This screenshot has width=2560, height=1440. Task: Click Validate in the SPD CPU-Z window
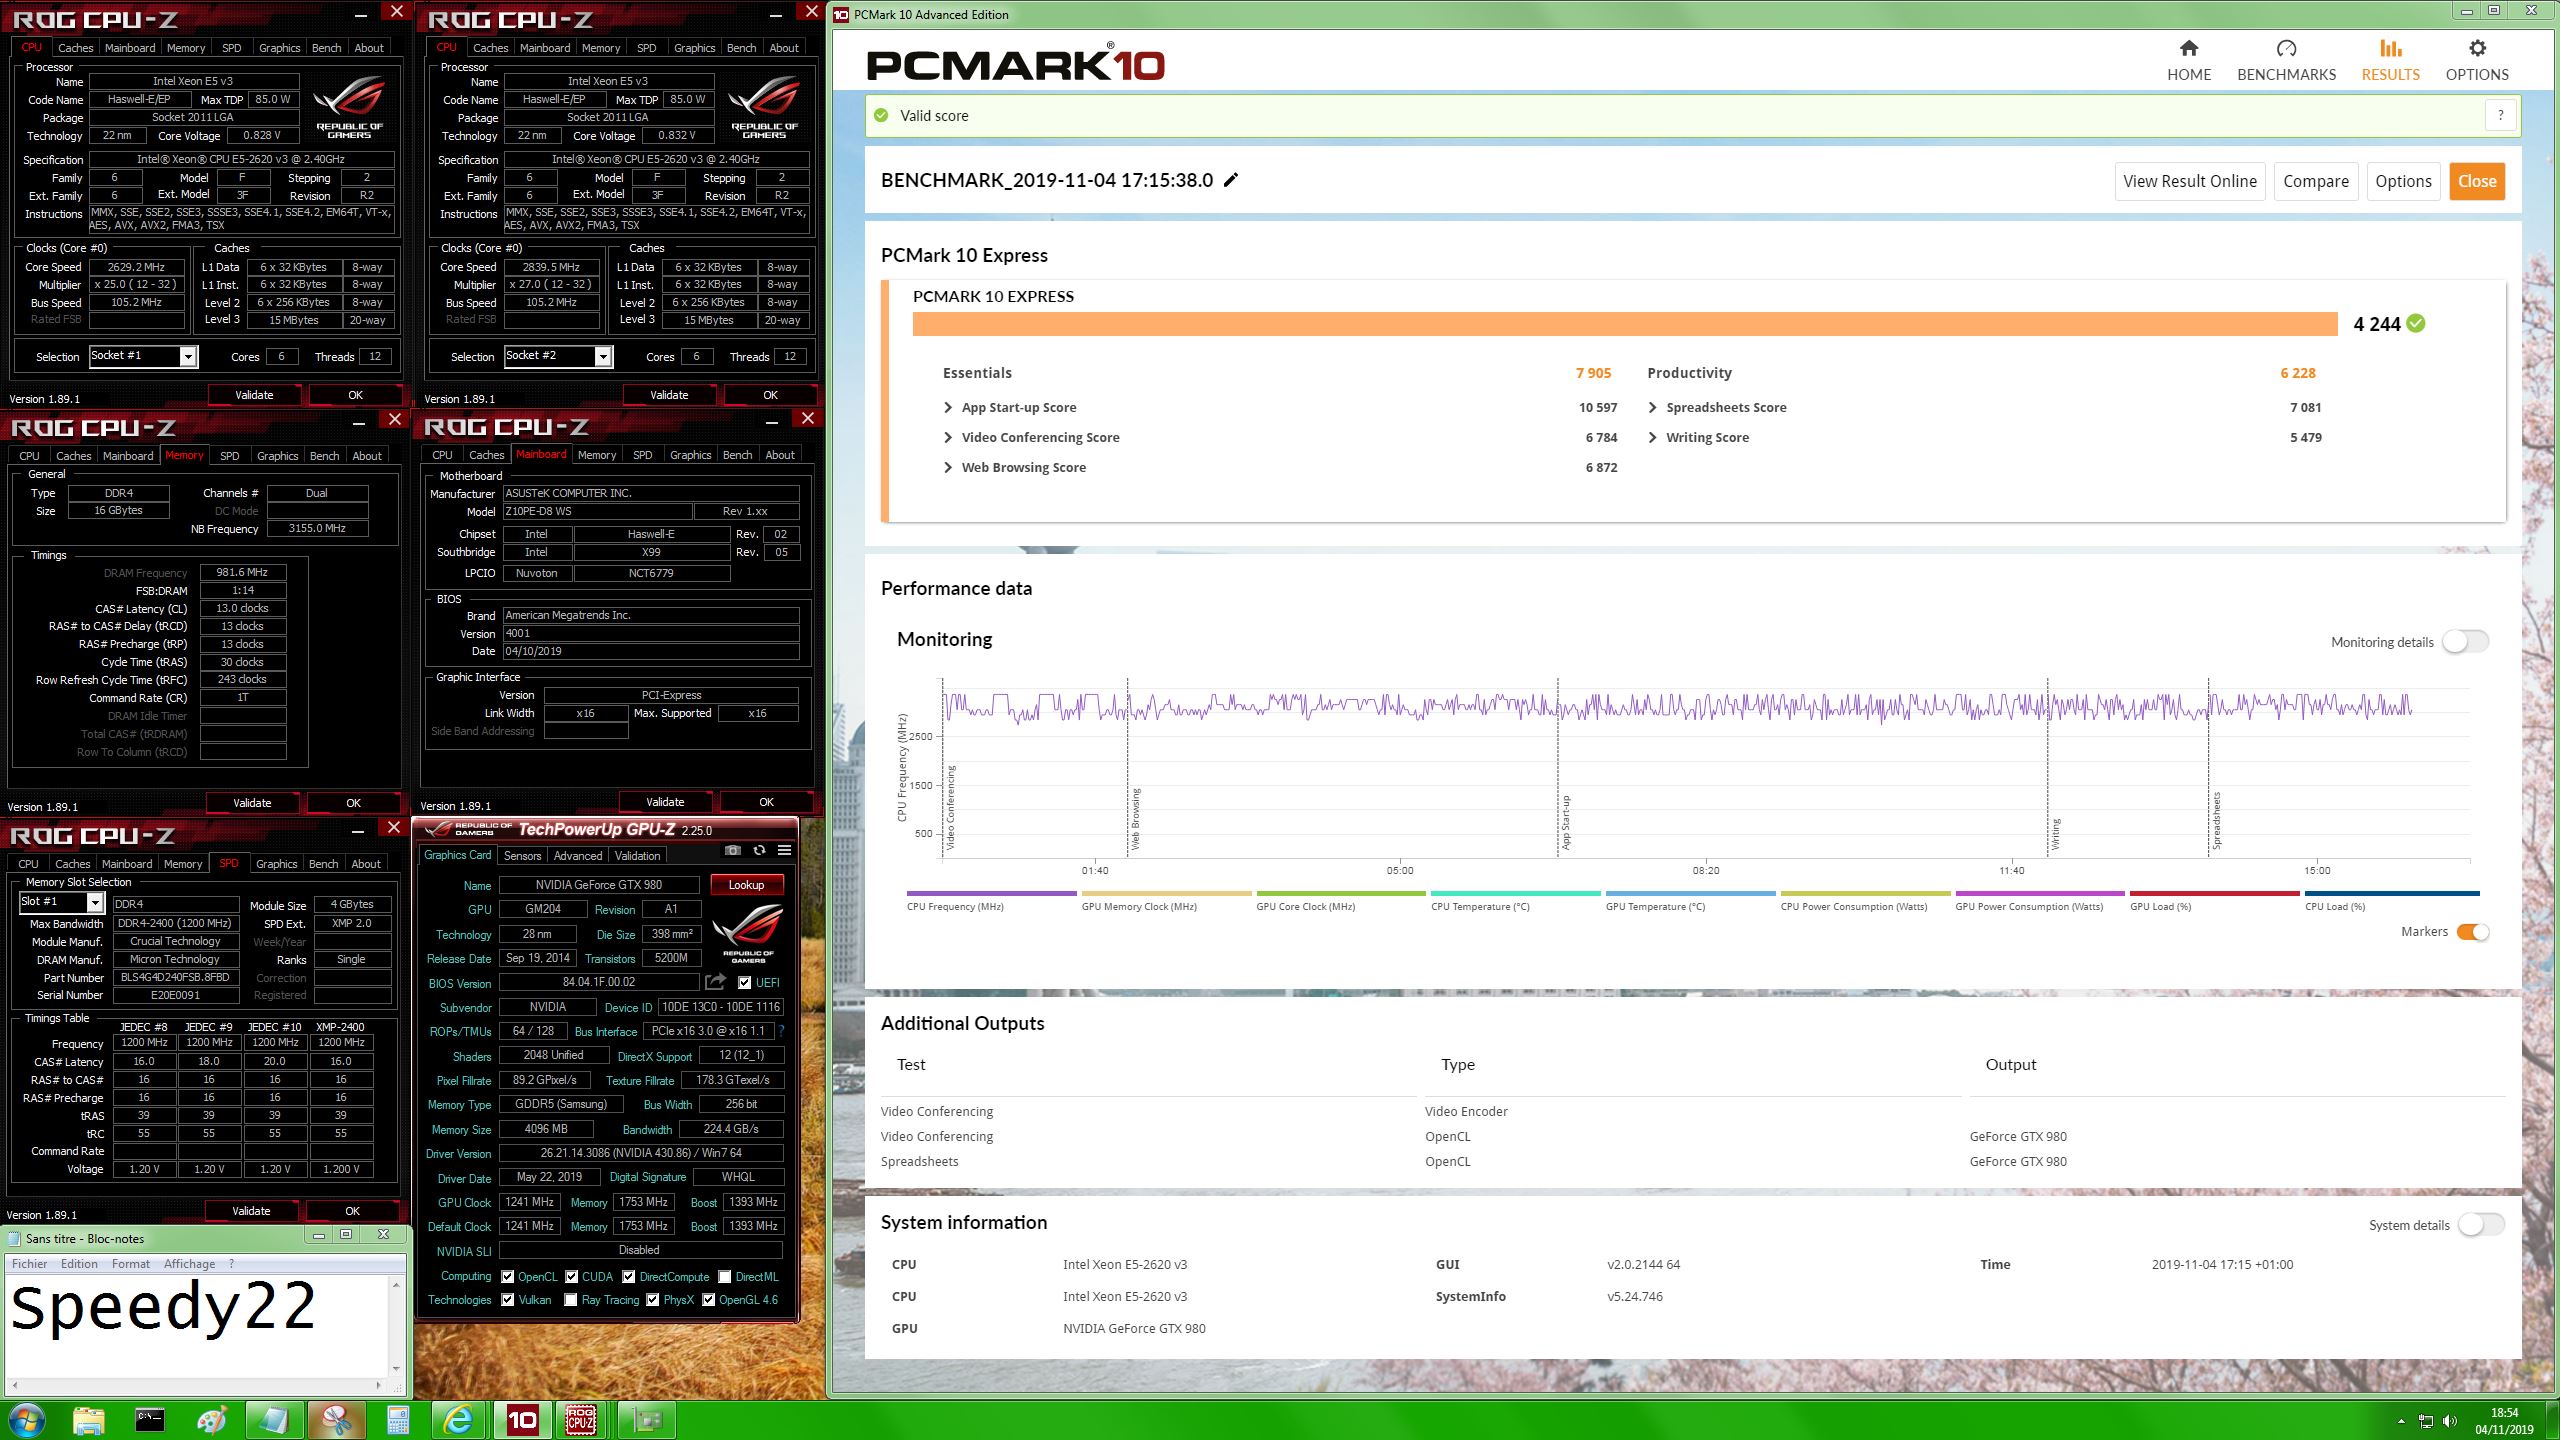coord(251,1210)
